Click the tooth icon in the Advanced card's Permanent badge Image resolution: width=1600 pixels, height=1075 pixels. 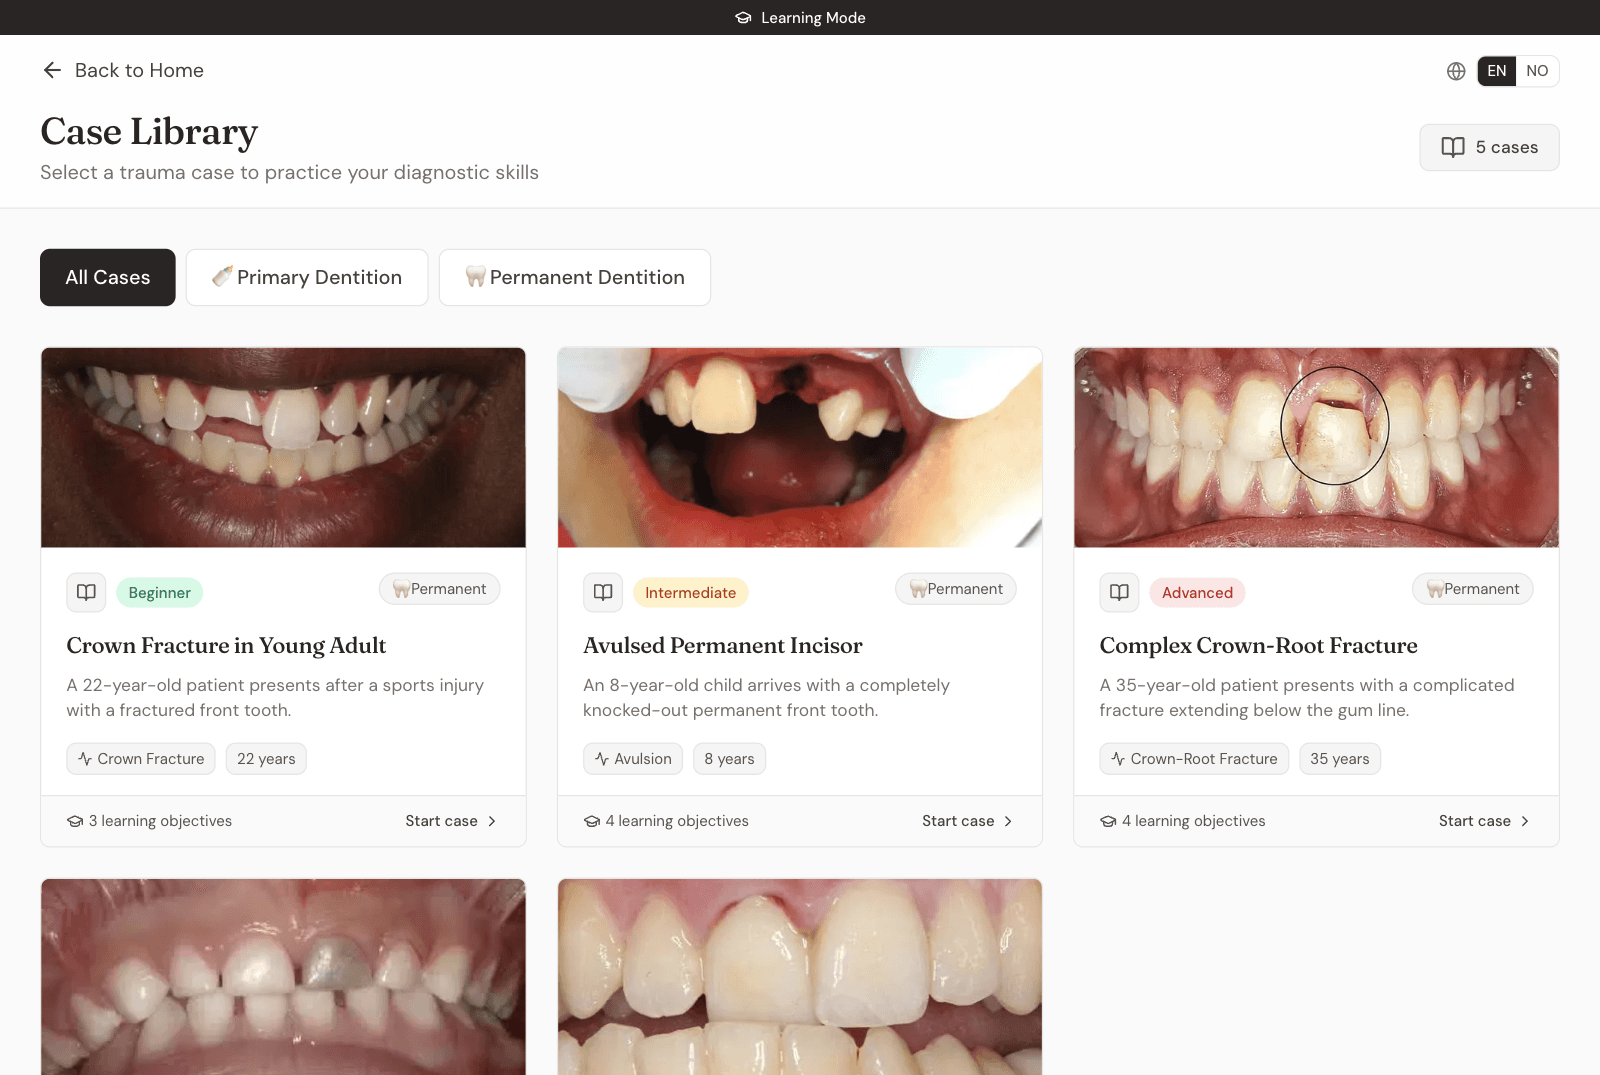tap(1435, 589)
